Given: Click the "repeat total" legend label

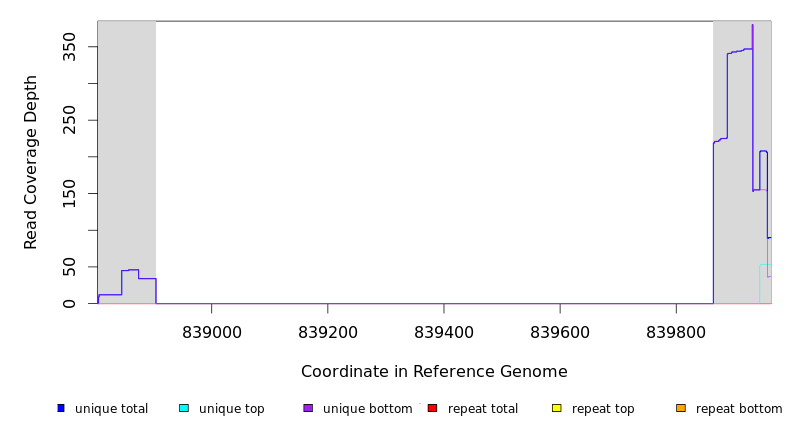Looking at the screenshot, I should pyautogui.click(x=483, y=409).
